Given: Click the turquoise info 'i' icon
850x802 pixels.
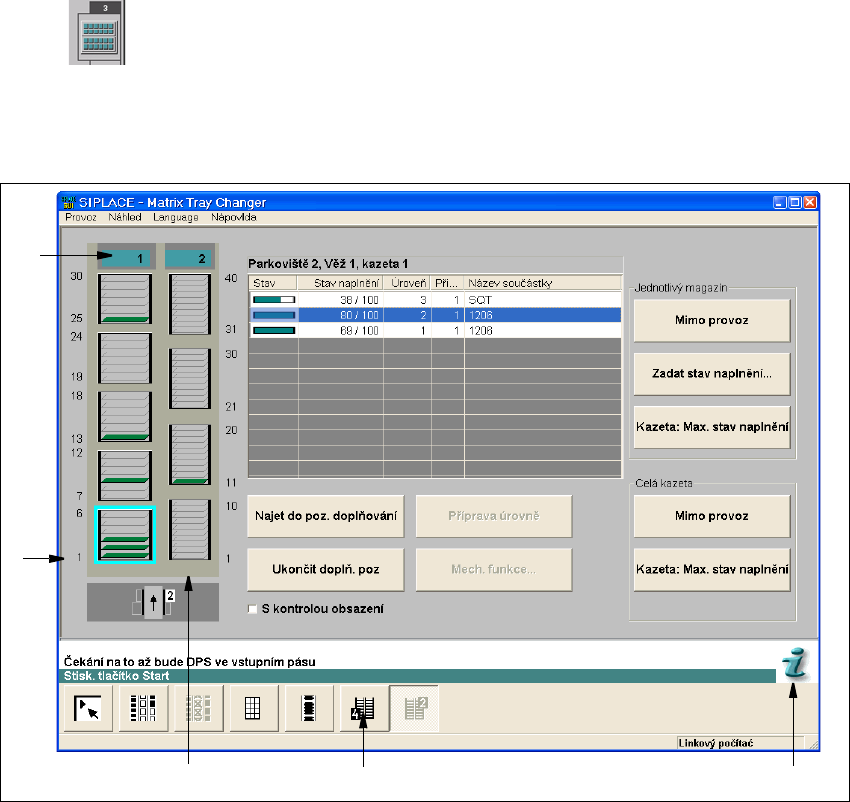Looking at the screenshot, I should 795,663.
